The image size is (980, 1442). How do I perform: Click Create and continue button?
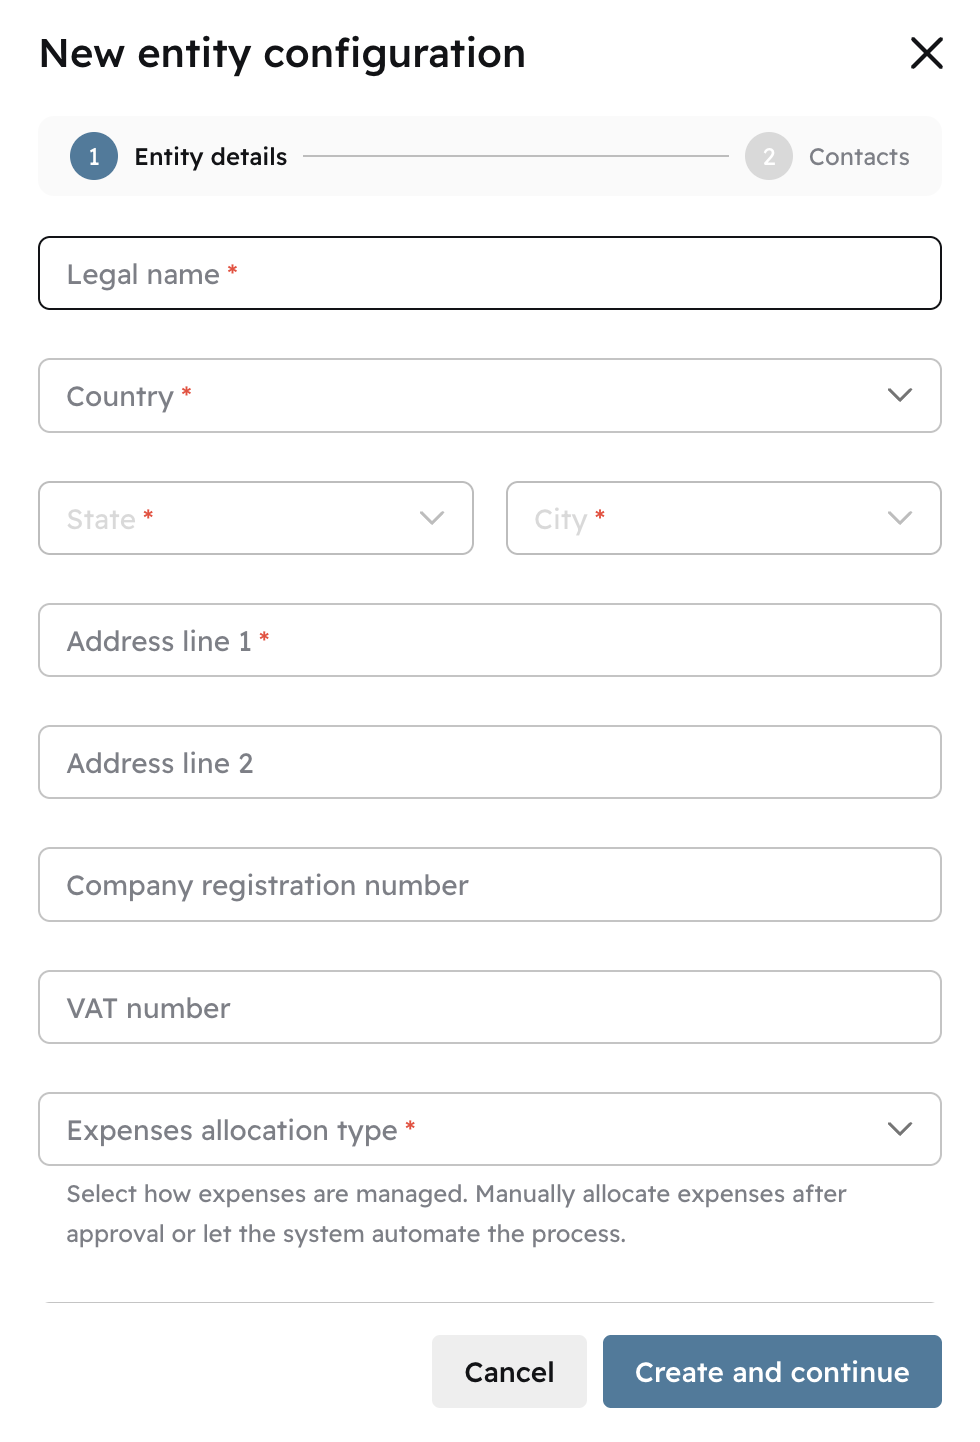[772, 1372]
